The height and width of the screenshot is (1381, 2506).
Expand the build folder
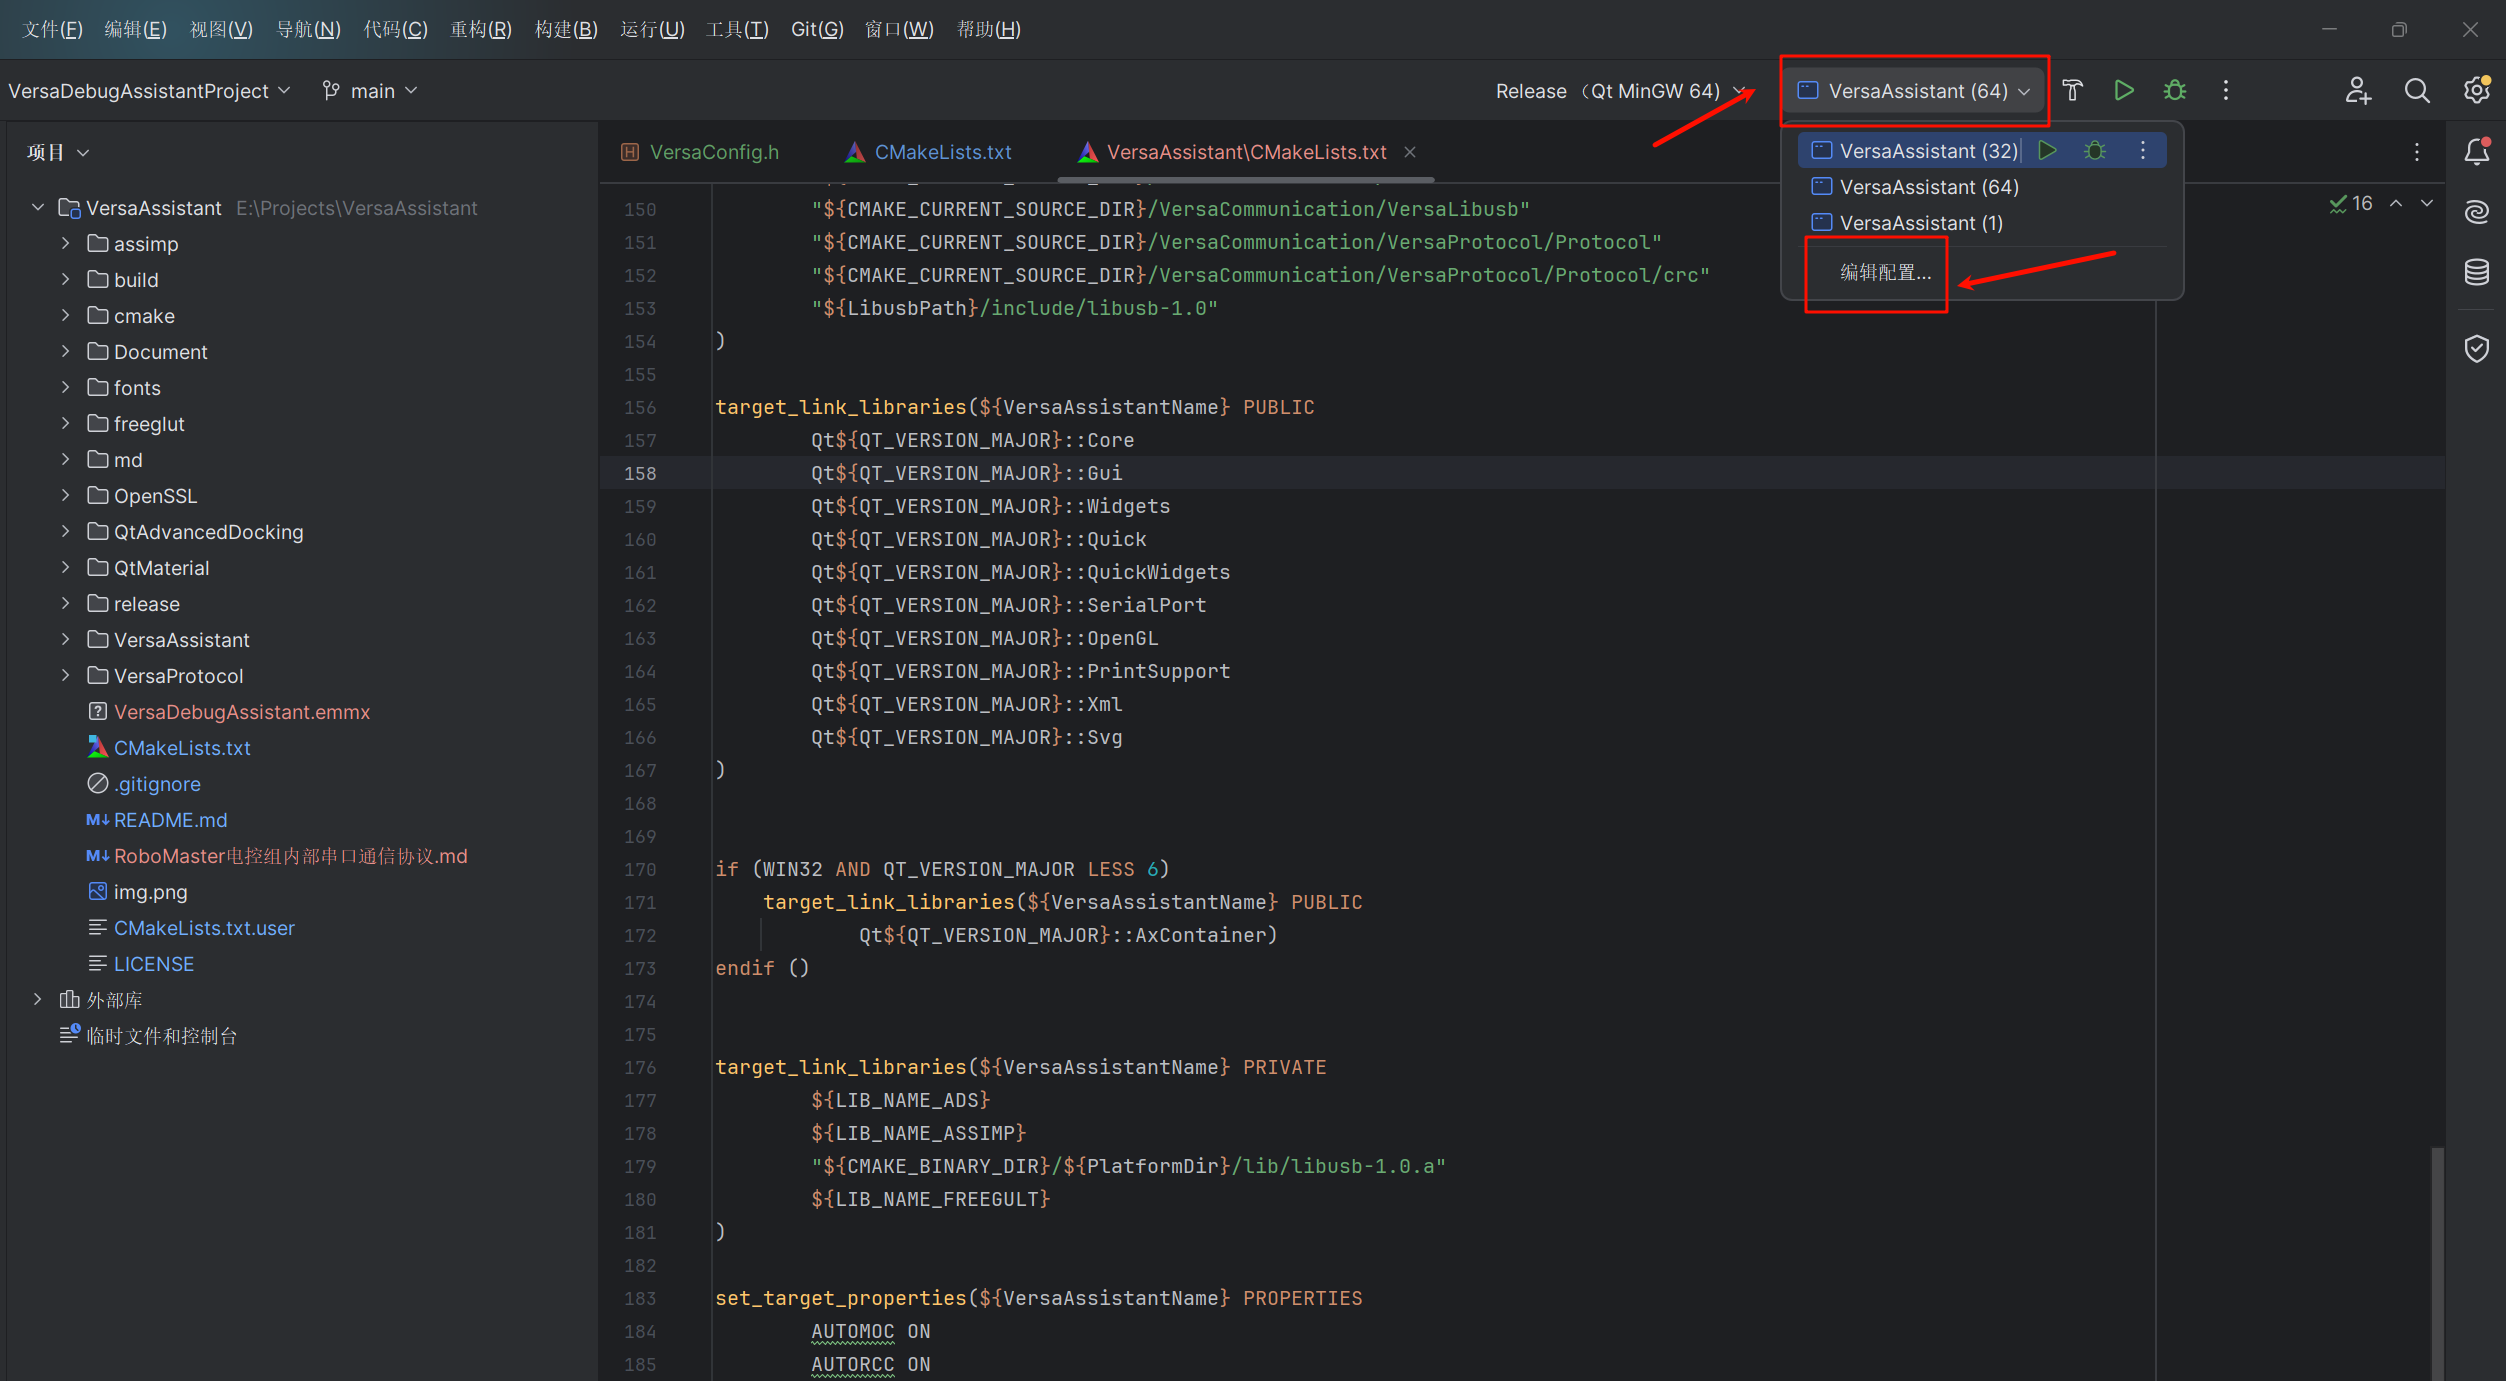coord(66,280)
